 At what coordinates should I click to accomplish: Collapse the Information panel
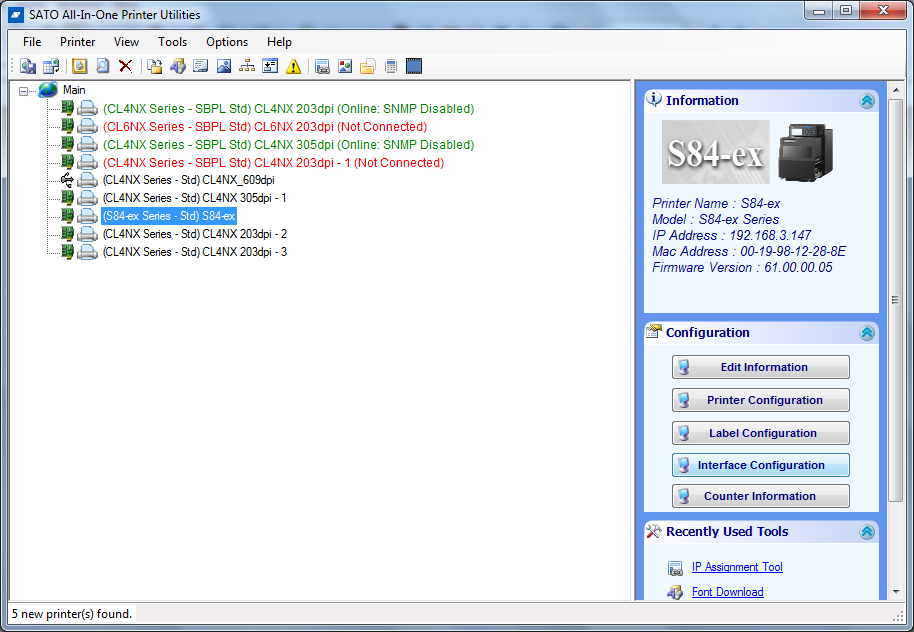[867, 101]
